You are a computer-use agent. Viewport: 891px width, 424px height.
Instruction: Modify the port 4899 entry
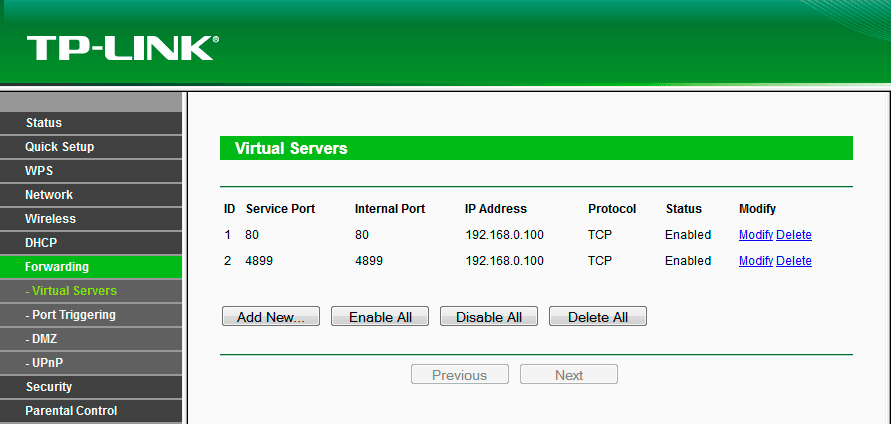[755, 261]
